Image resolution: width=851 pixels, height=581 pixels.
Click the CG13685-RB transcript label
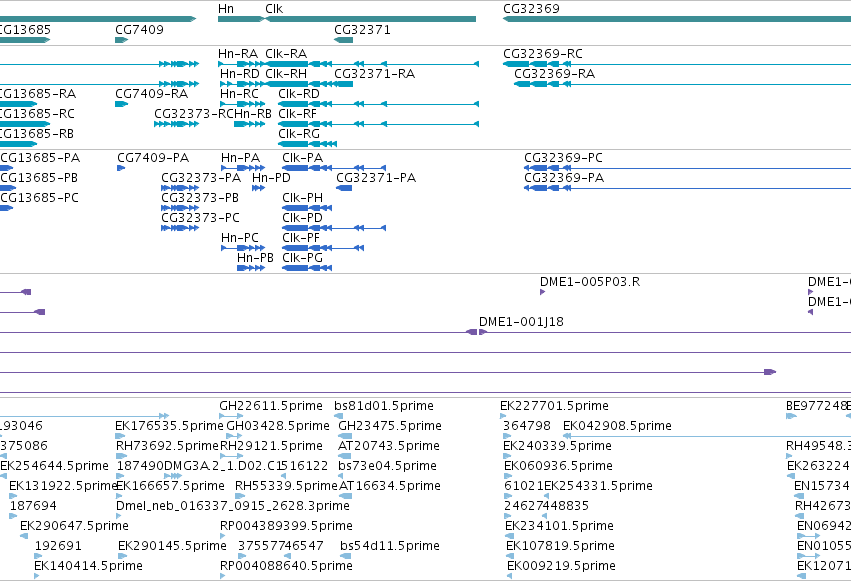[36, 134]
